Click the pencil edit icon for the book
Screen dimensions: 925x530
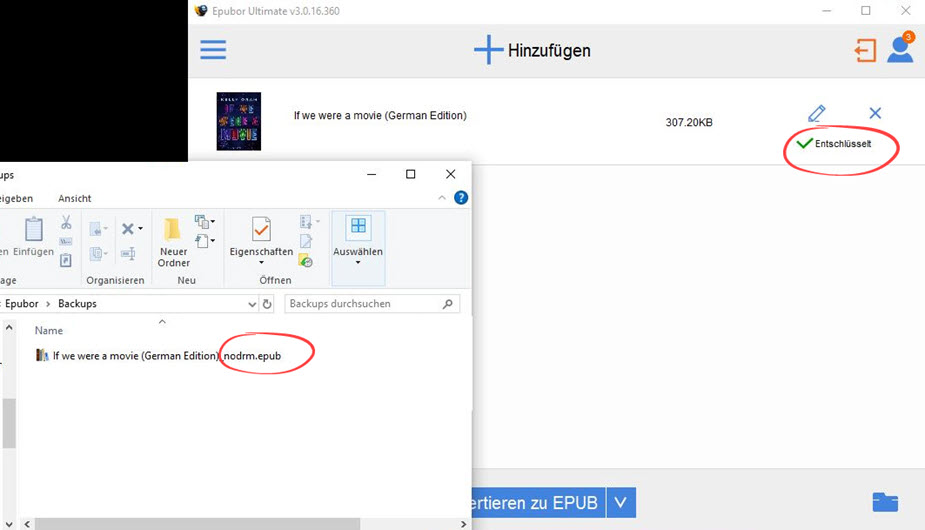(x=816, y=113)
